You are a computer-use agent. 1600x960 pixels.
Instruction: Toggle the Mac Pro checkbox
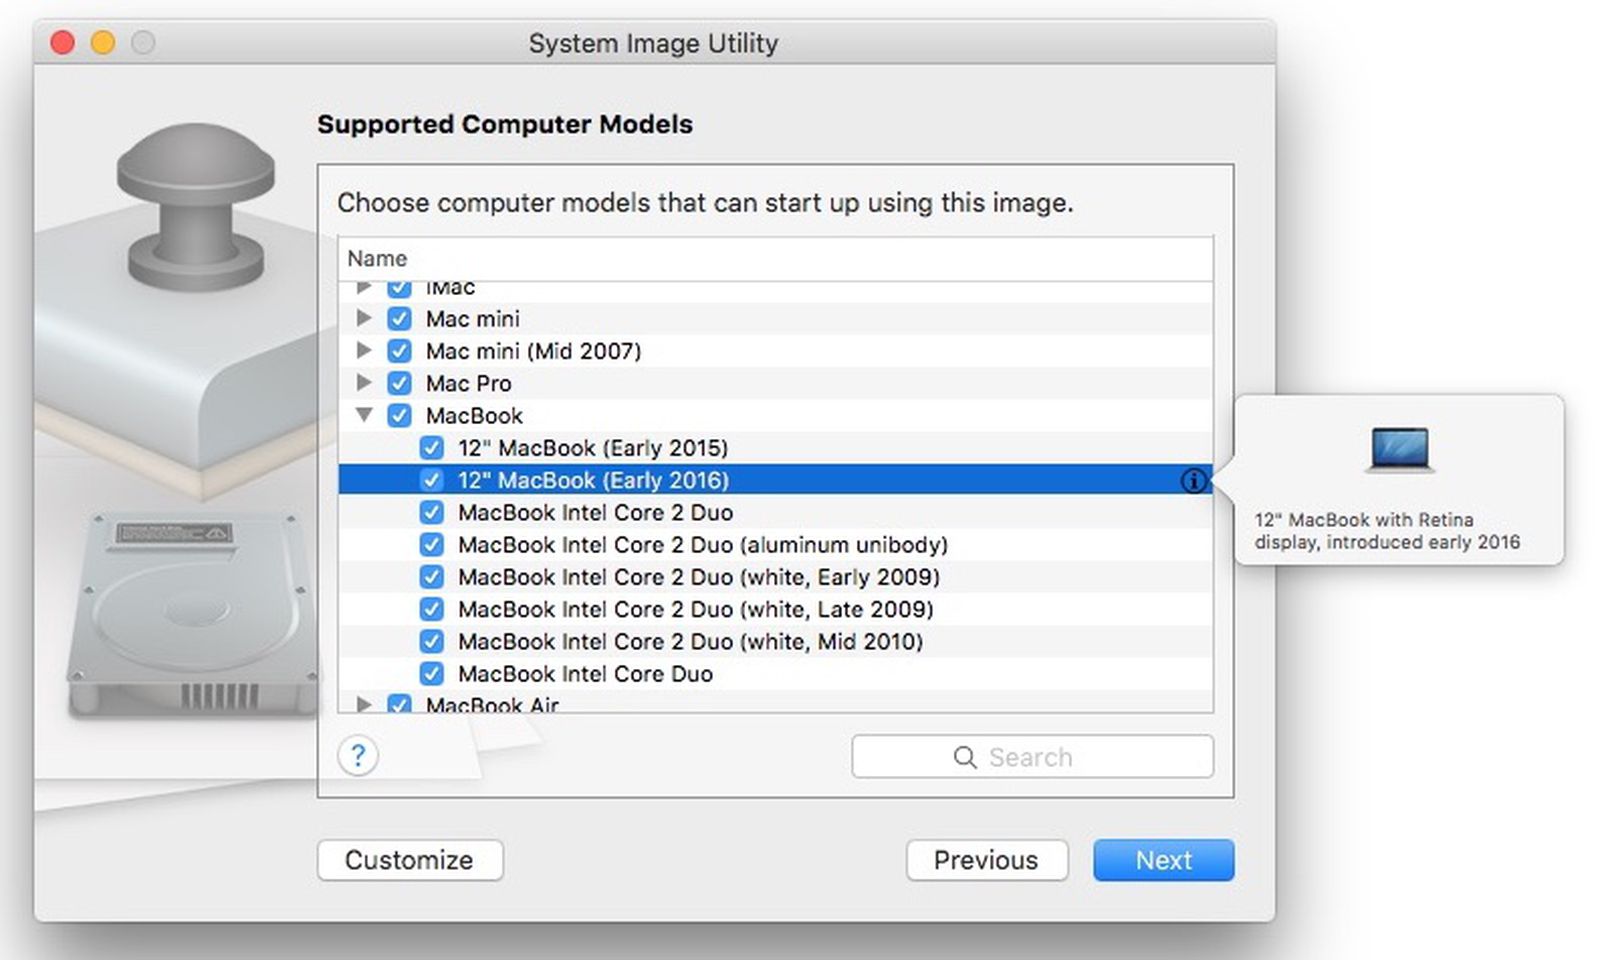399,383
